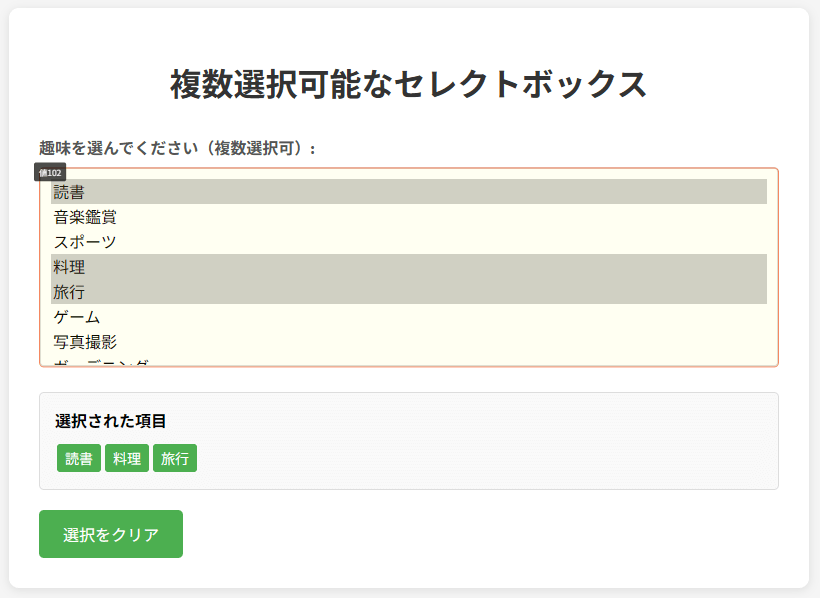Click the 複数選択可能なセレクトボックス page title

click(409, 84)
